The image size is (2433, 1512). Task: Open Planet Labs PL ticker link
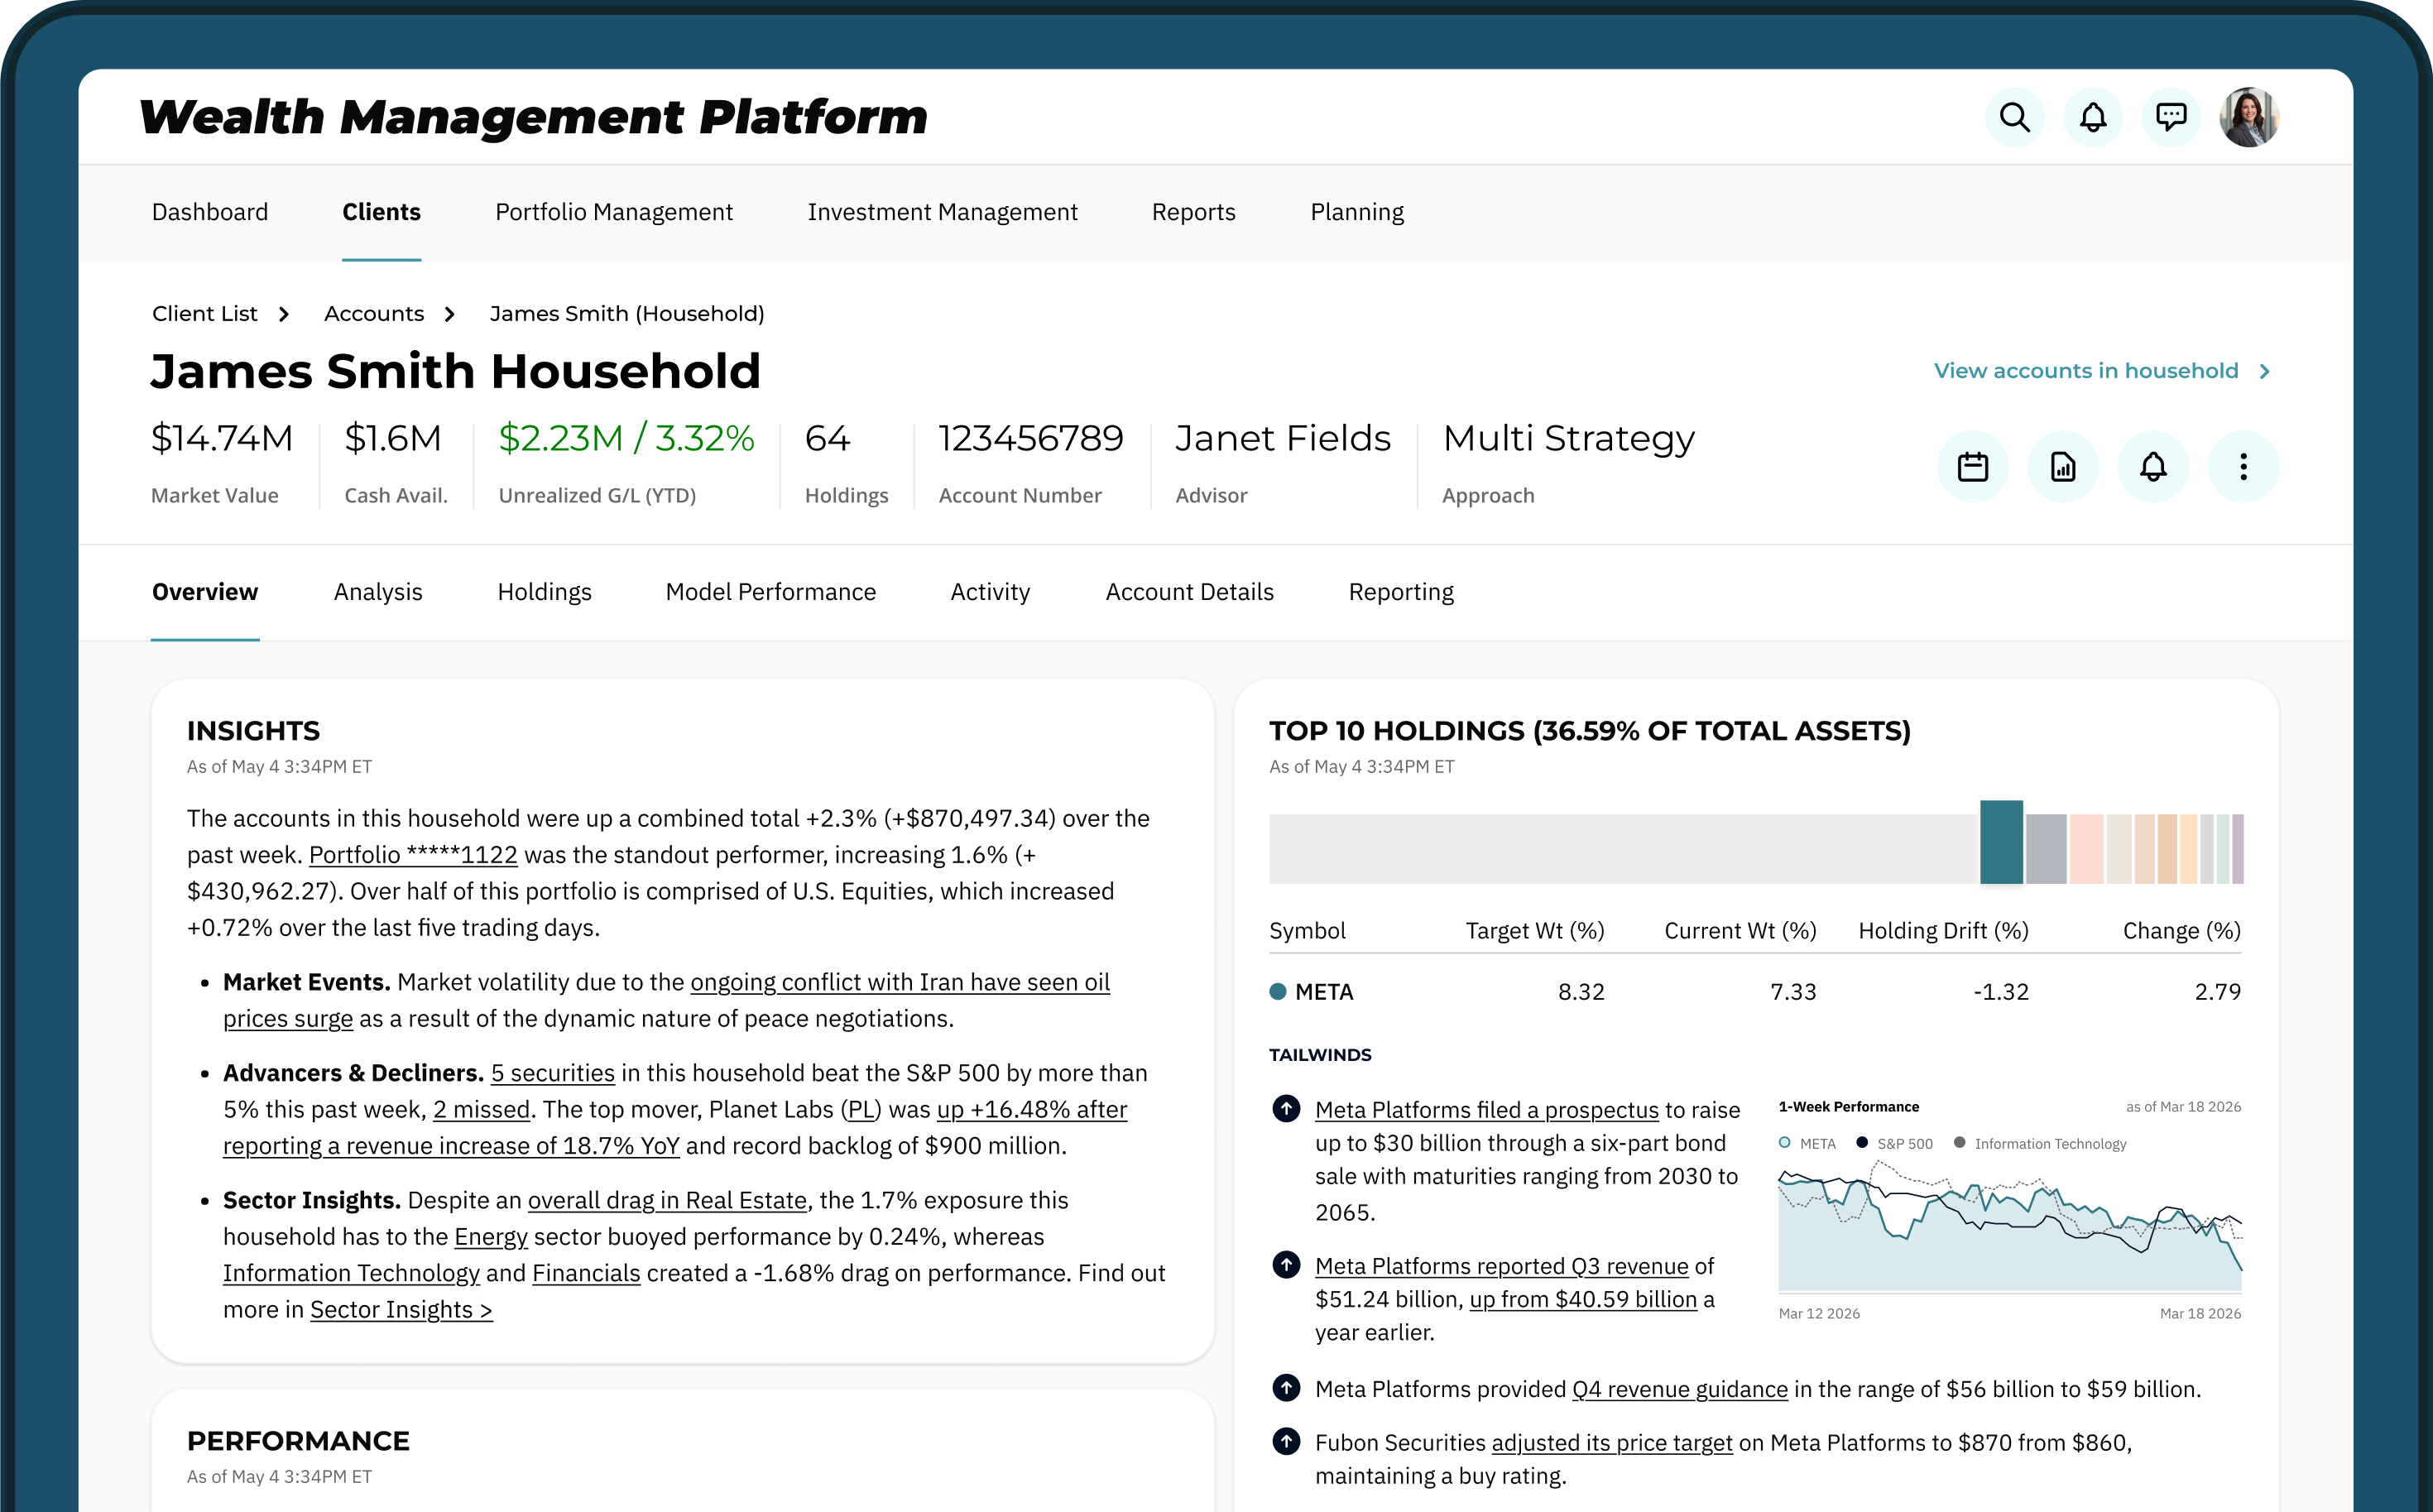pos(861,1109)
